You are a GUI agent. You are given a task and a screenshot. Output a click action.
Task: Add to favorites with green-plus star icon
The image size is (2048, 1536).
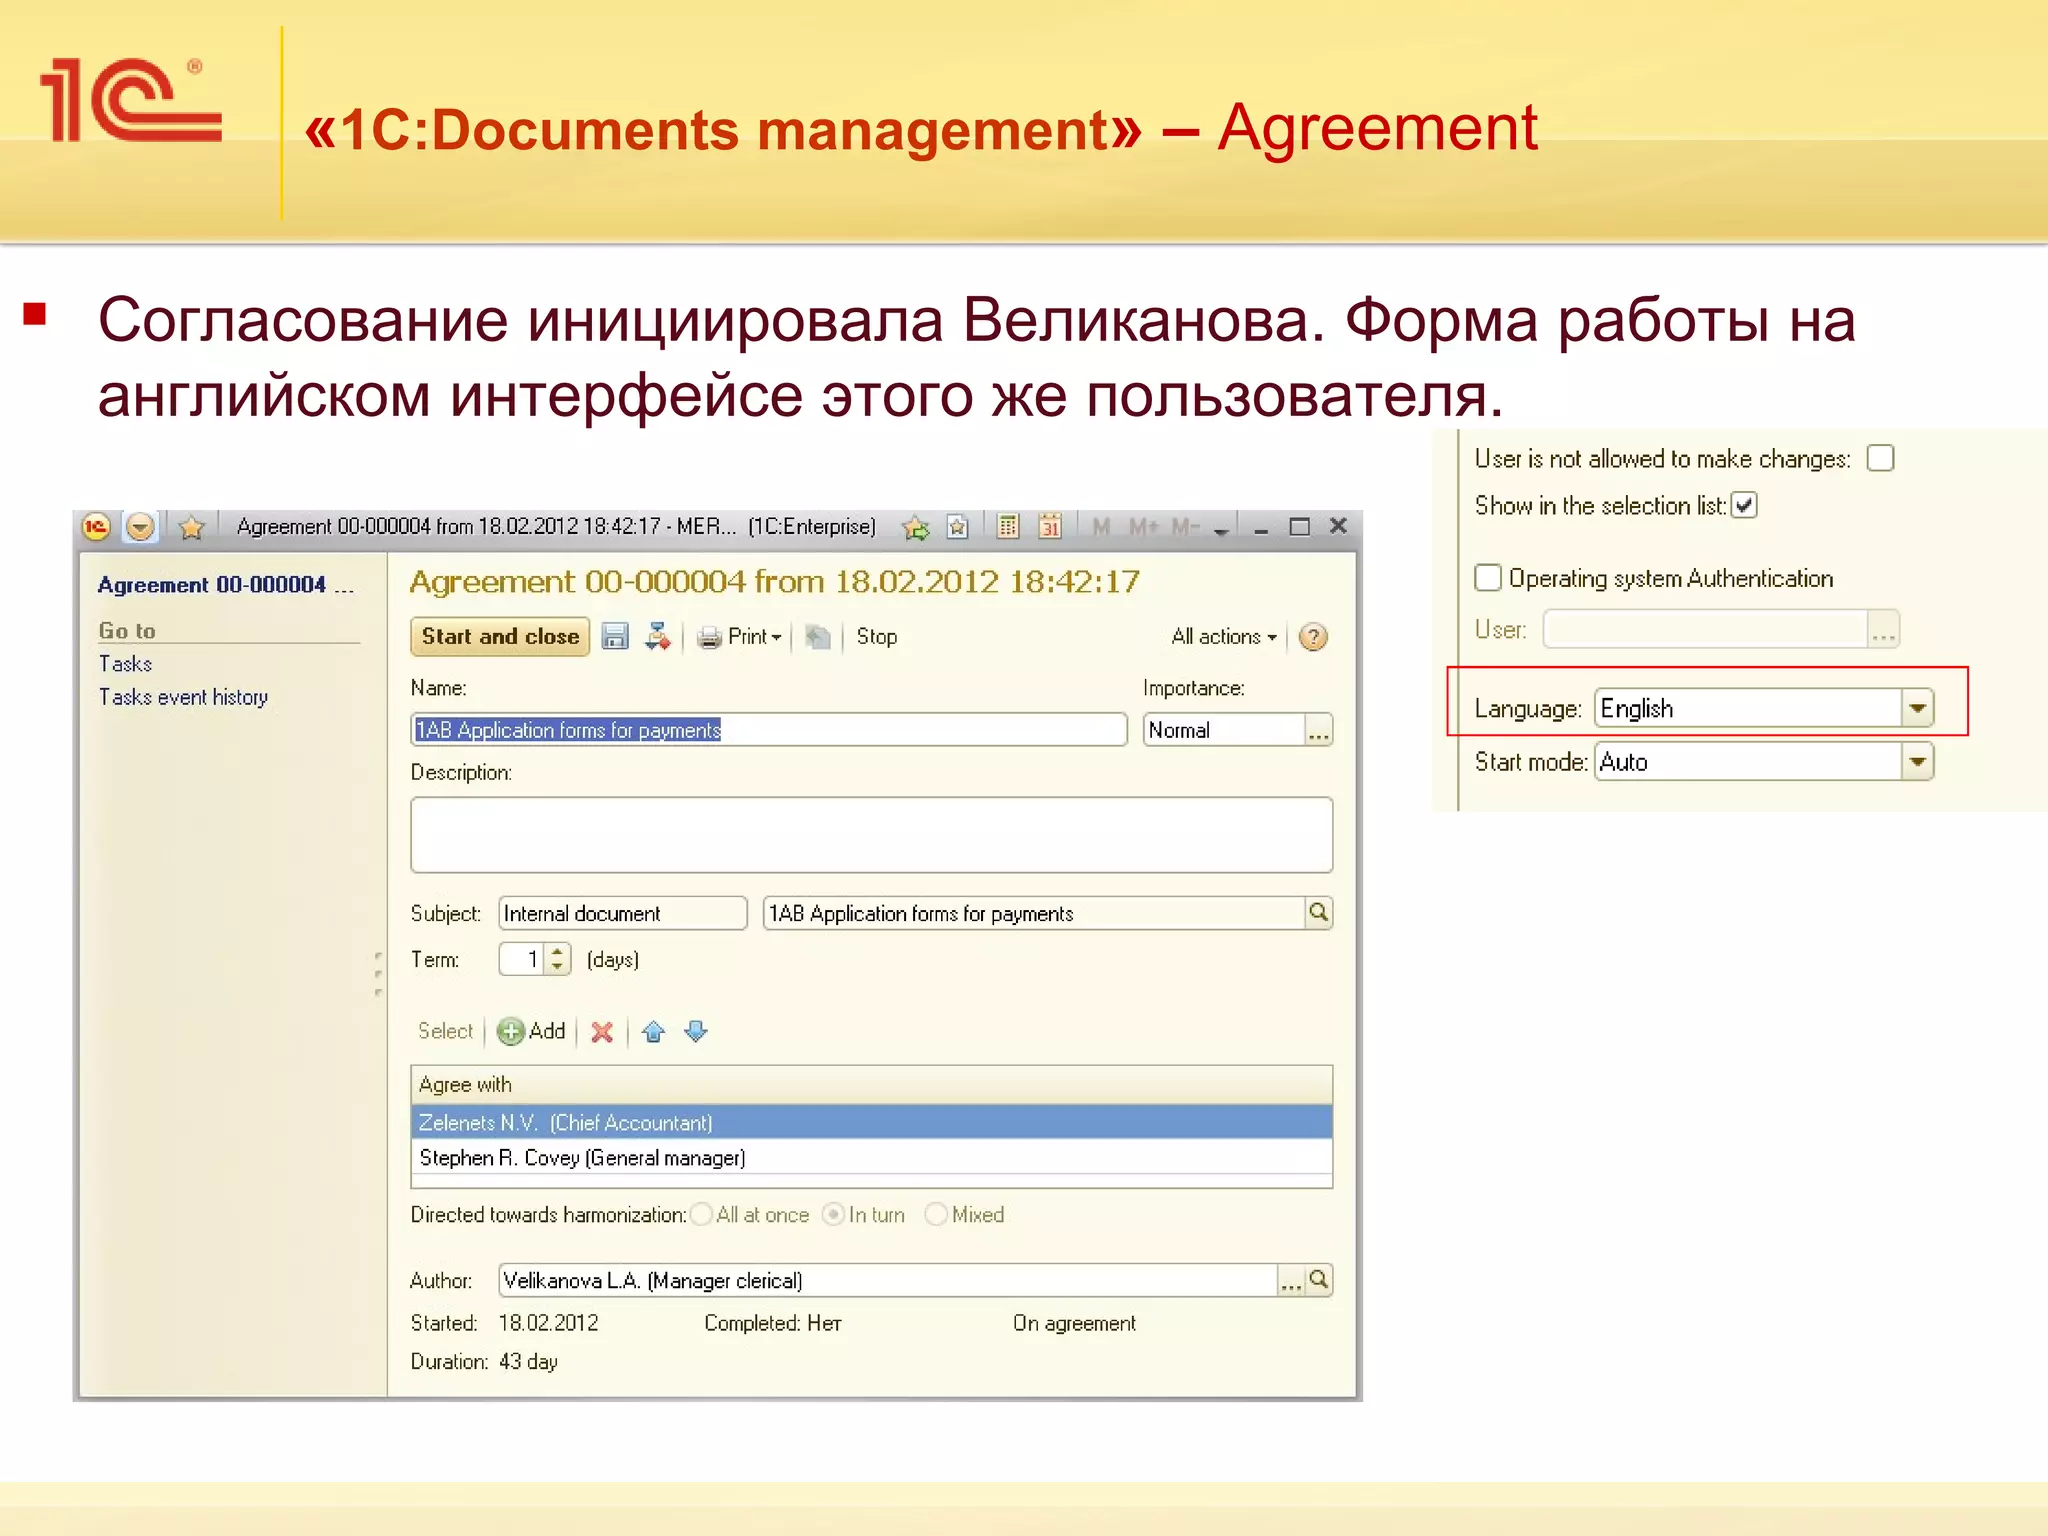pyautogui.click(x=915, y=527)
